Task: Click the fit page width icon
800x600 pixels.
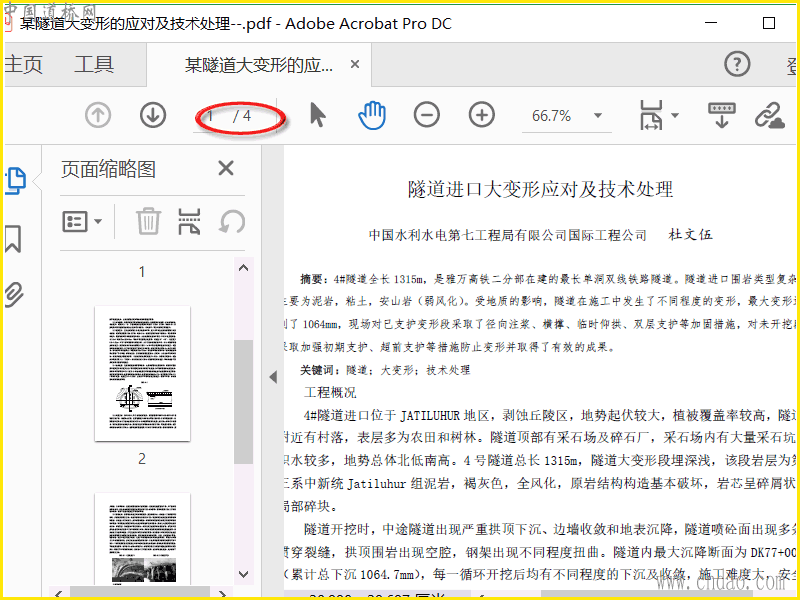Action: coord(651,115)
